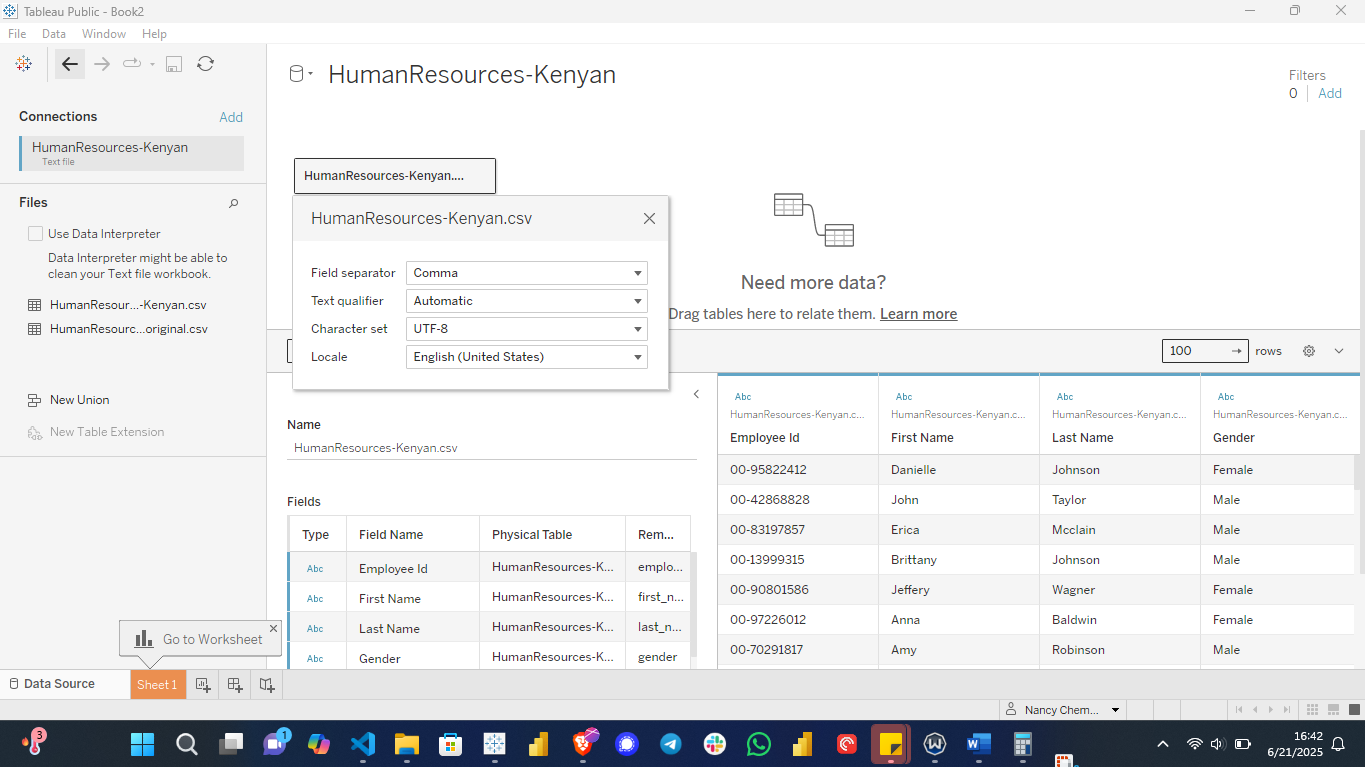Viewport: 1365px width, 767px height.
Task: Select HumanResourc...original.csv in Files list
Action: tap(129, 329)
